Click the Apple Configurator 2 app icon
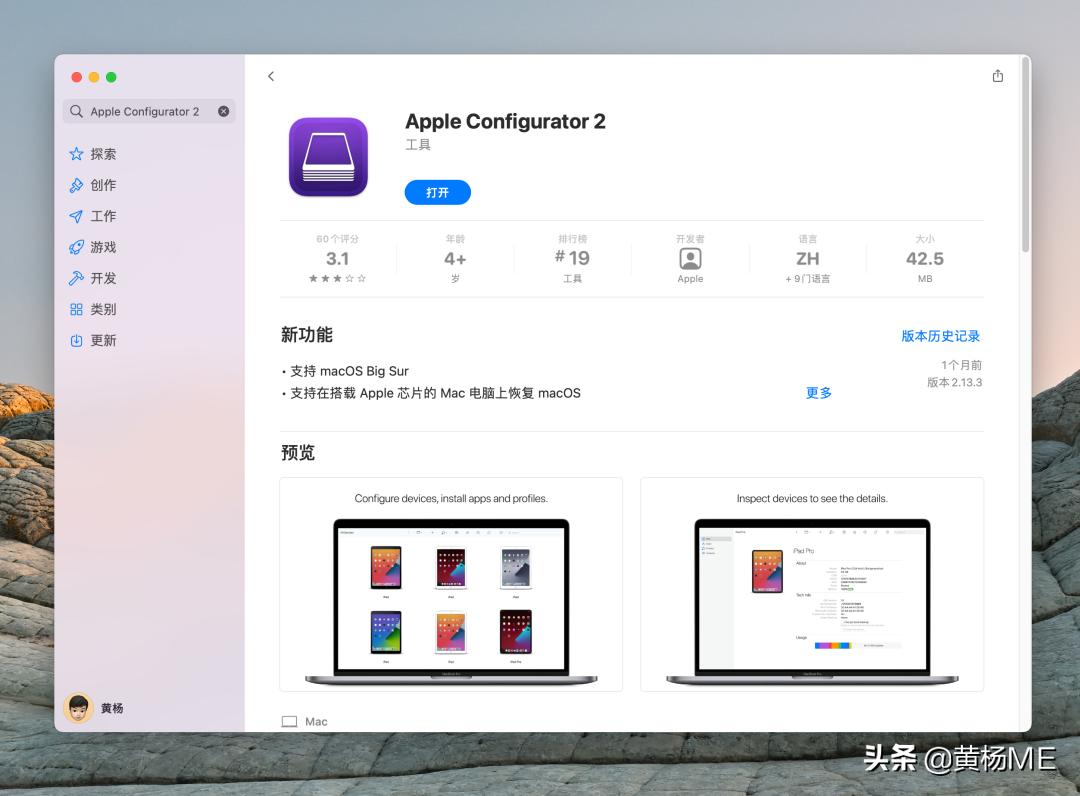 [328, 155]
